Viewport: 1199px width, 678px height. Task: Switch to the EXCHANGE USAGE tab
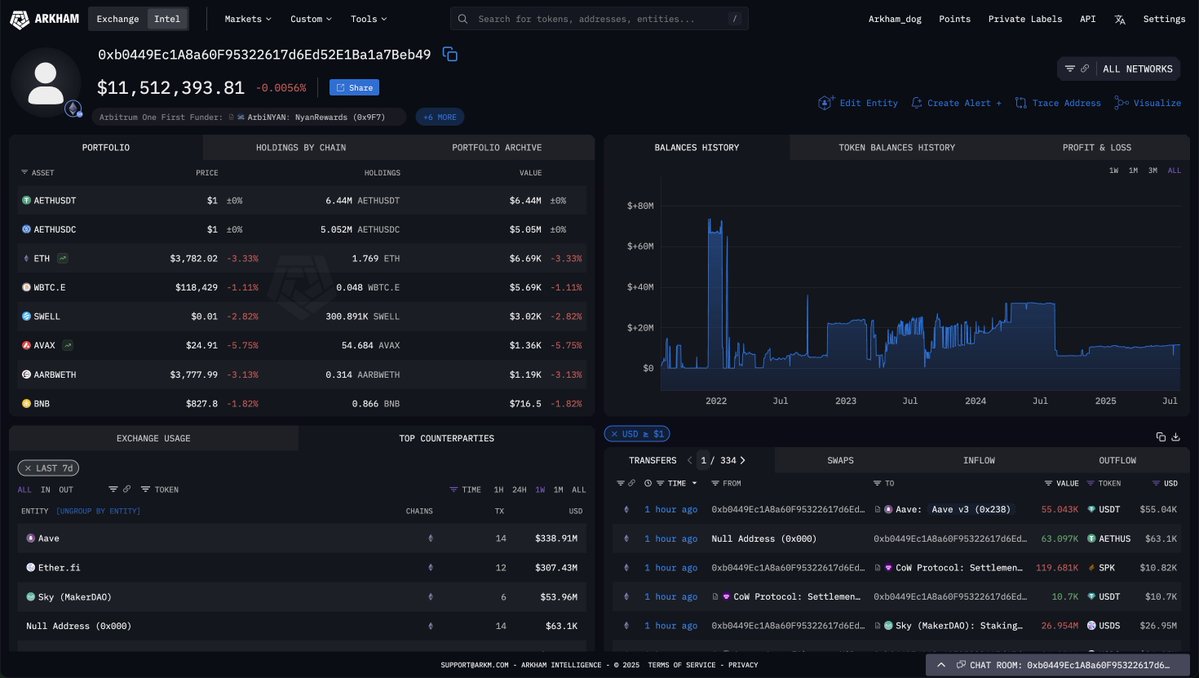pyautogui.click(x=154, y=438)
